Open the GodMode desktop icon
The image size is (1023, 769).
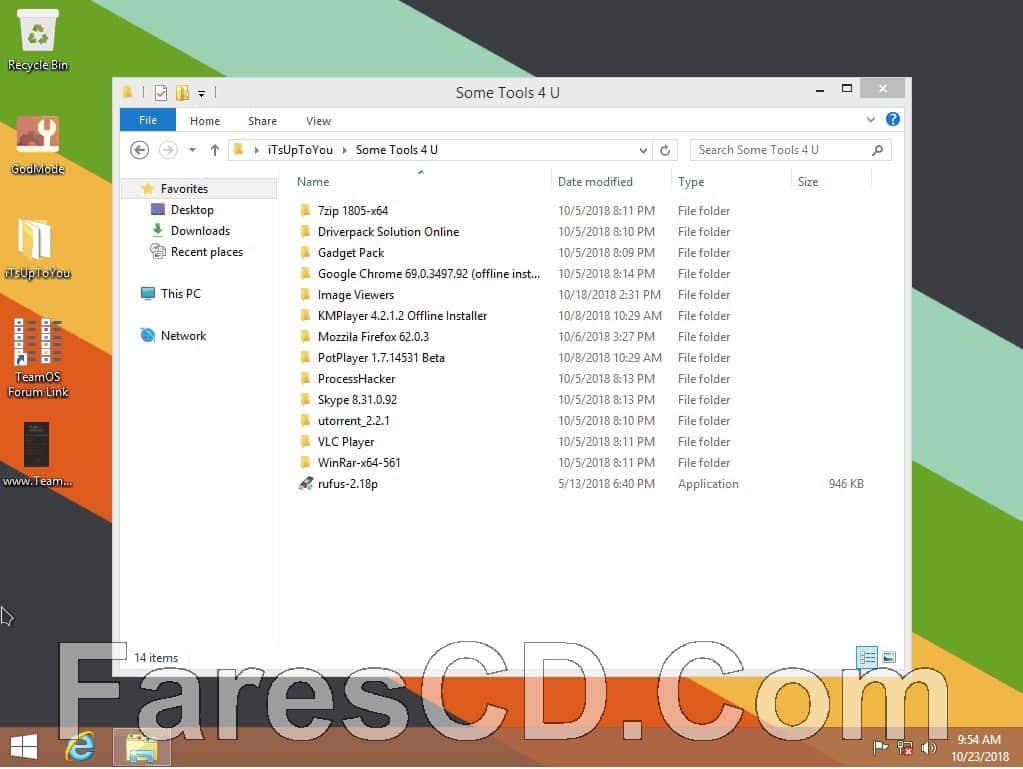click(37, 145)
